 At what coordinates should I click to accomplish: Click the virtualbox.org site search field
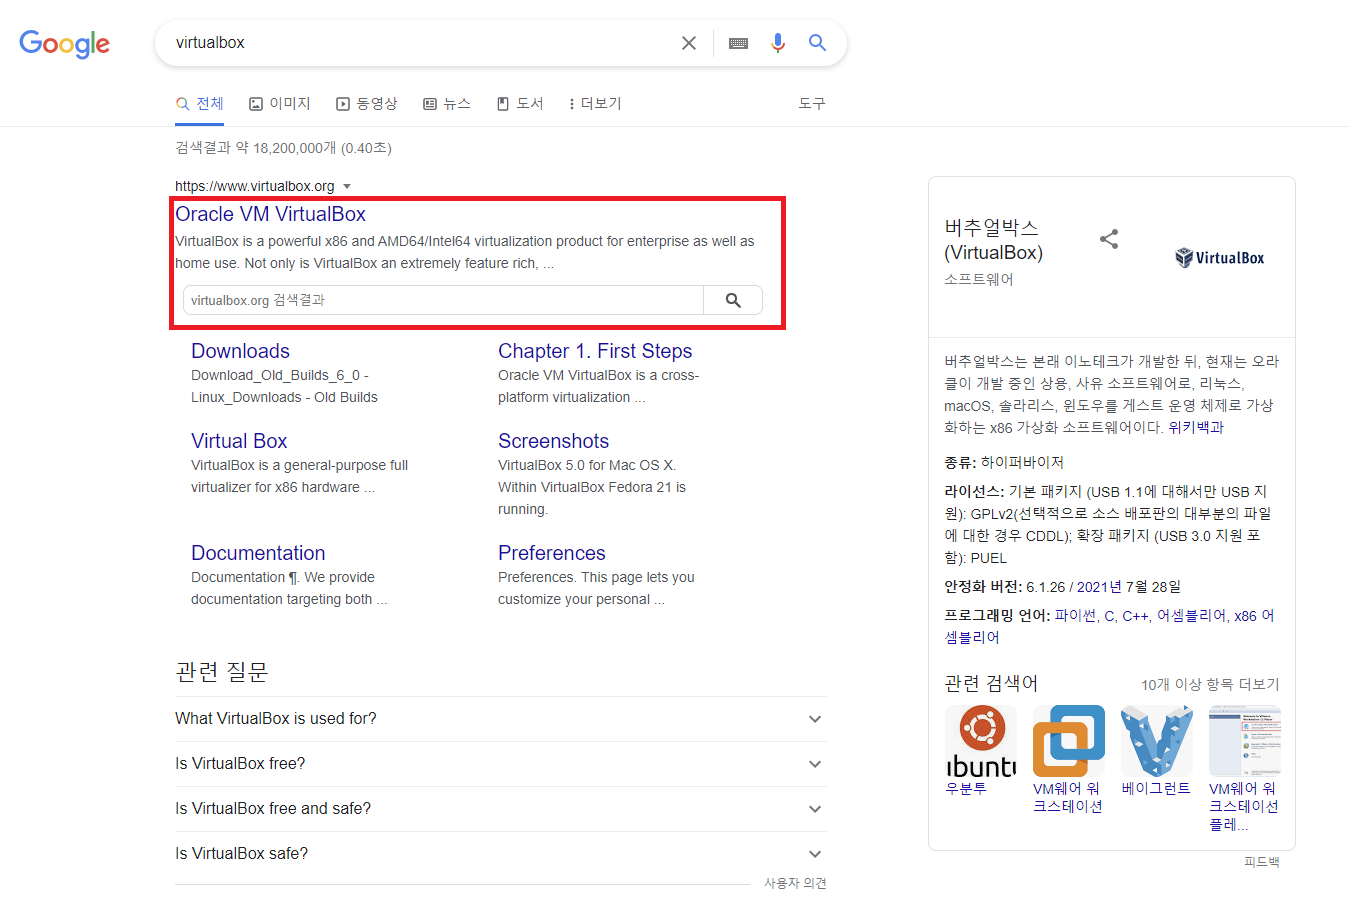pyautogui.click(x=443, y=300)
